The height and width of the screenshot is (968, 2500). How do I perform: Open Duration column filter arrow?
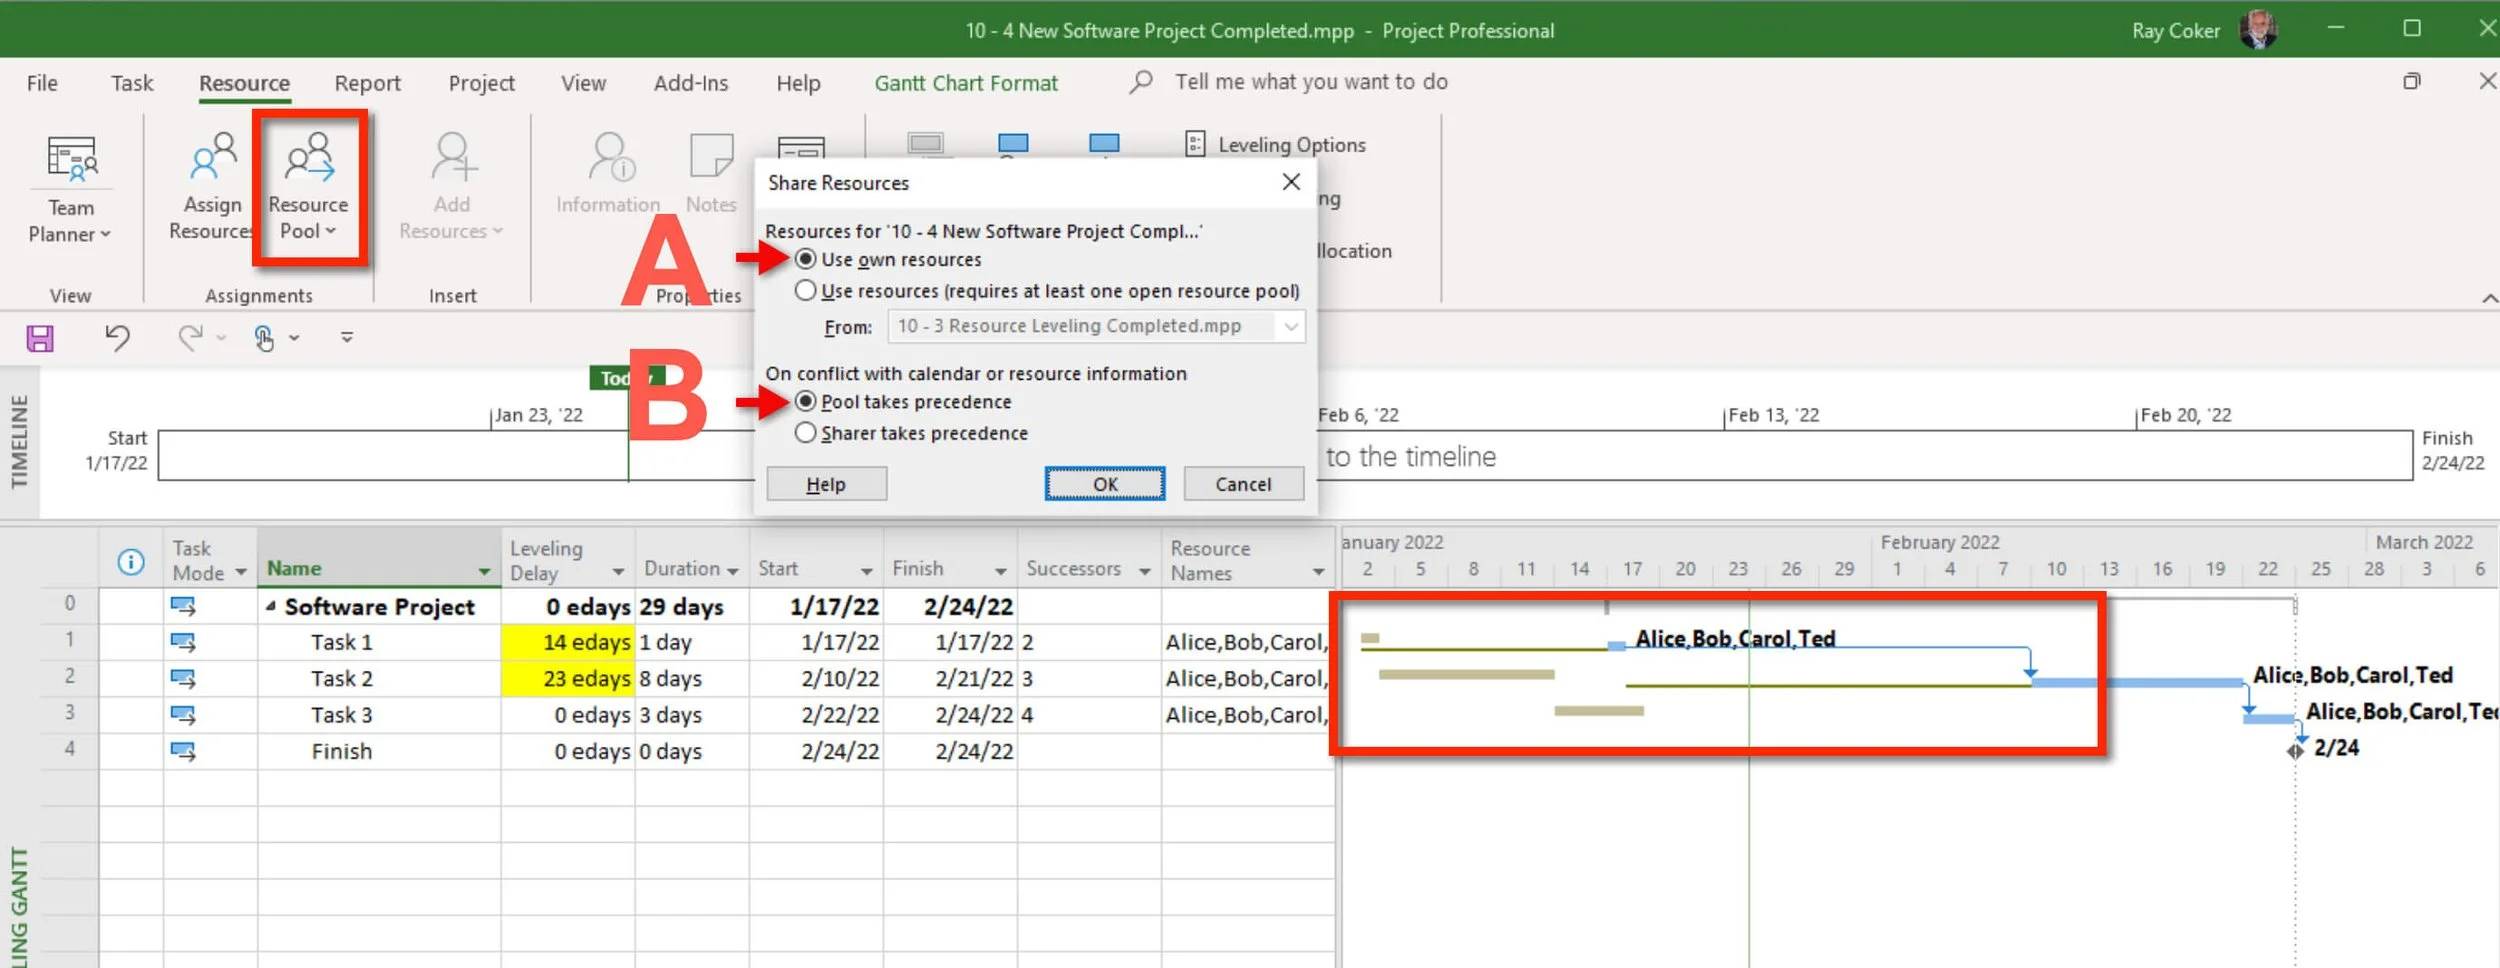733,571
